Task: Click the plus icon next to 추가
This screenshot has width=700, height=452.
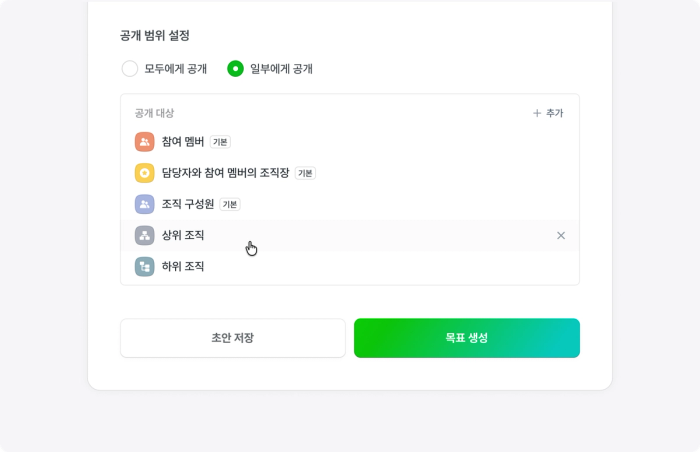Action: [x=537, y=113]
